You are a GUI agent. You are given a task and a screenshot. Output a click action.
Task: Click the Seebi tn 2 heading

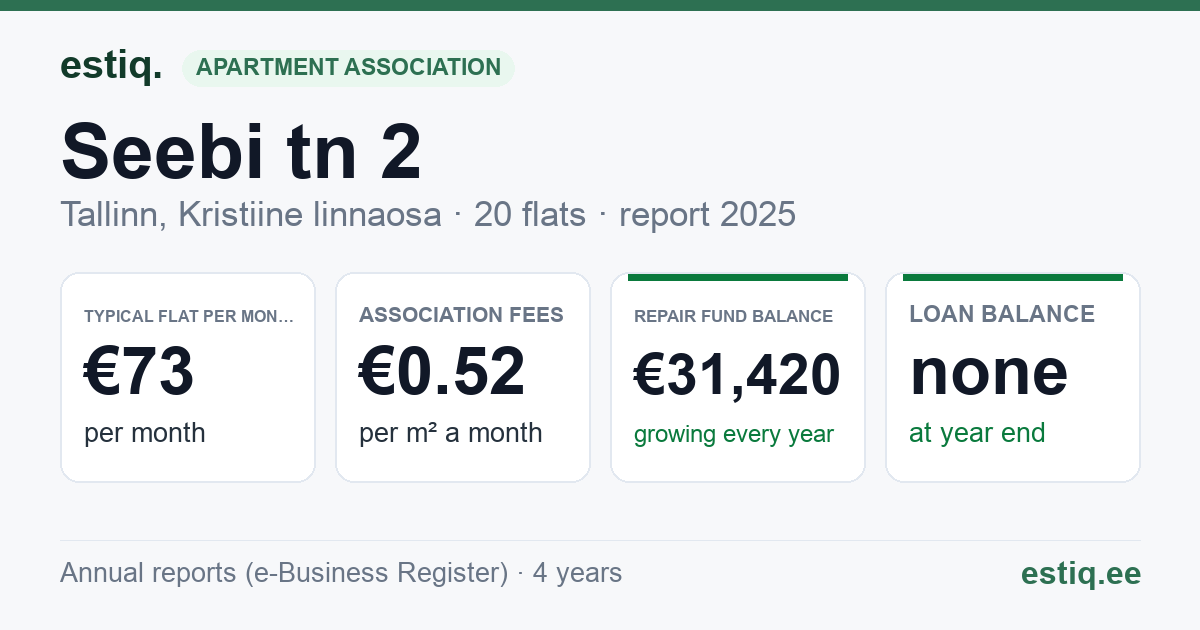[241, 151]
